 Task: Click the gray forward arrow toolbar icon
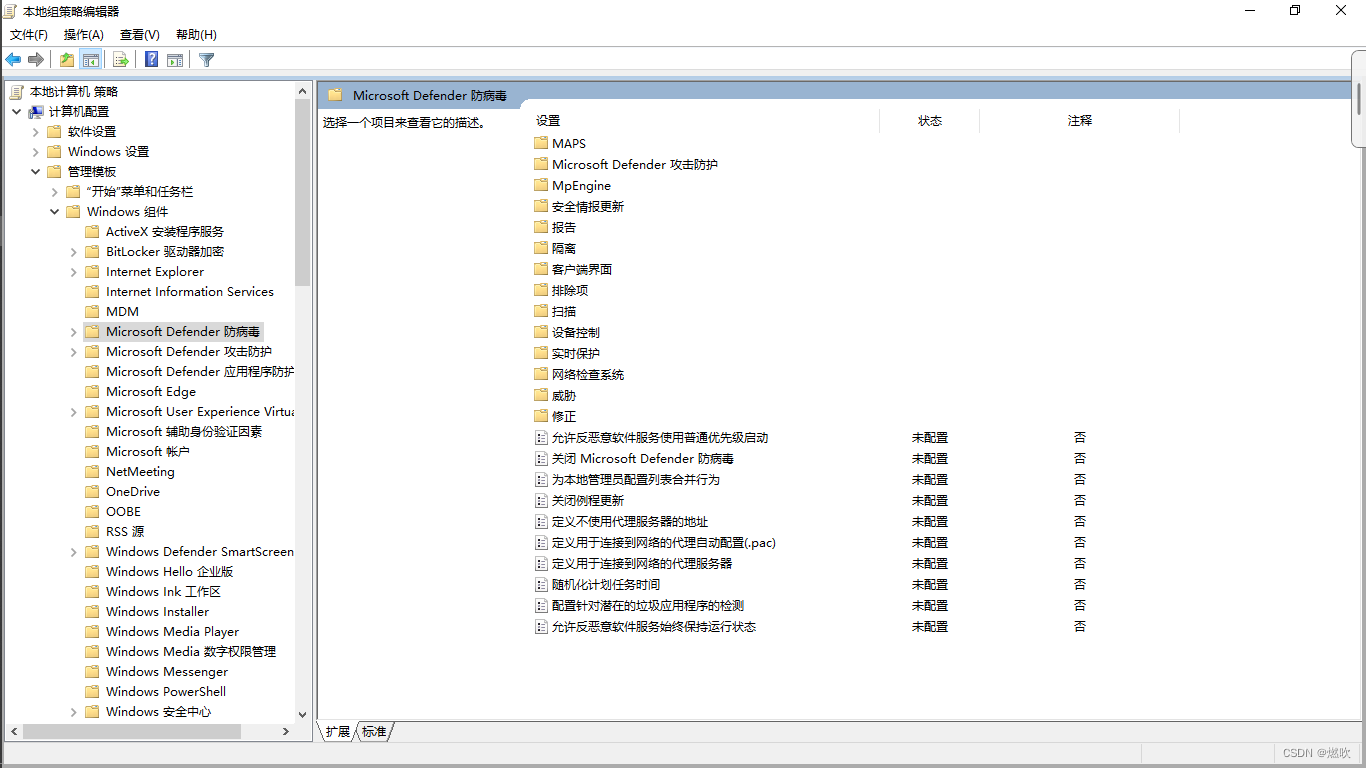click(36, 60)
